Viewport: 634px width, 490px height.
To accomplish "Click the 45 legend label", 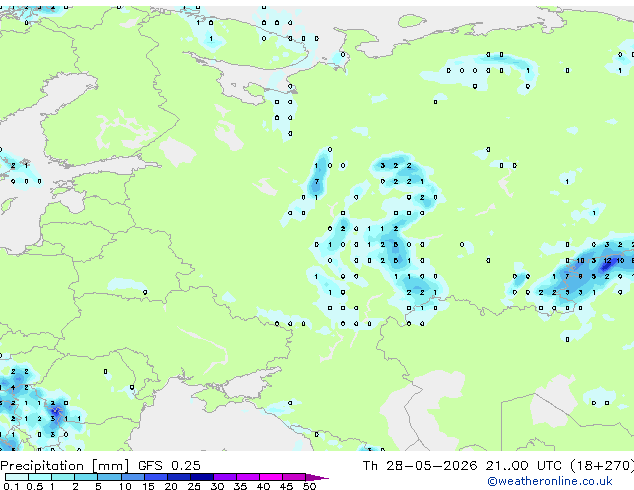I will click(286, 486).
